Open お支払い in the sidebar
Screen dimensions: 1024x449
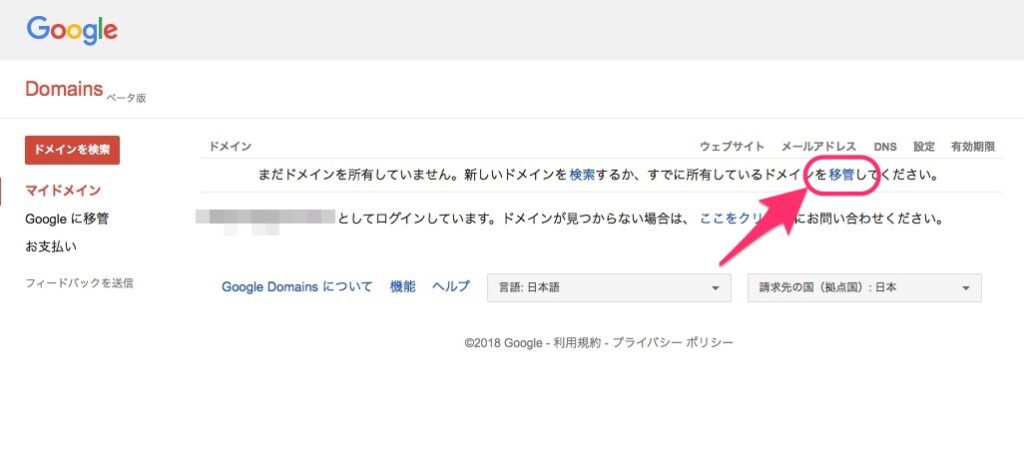[x=50, y=247]
